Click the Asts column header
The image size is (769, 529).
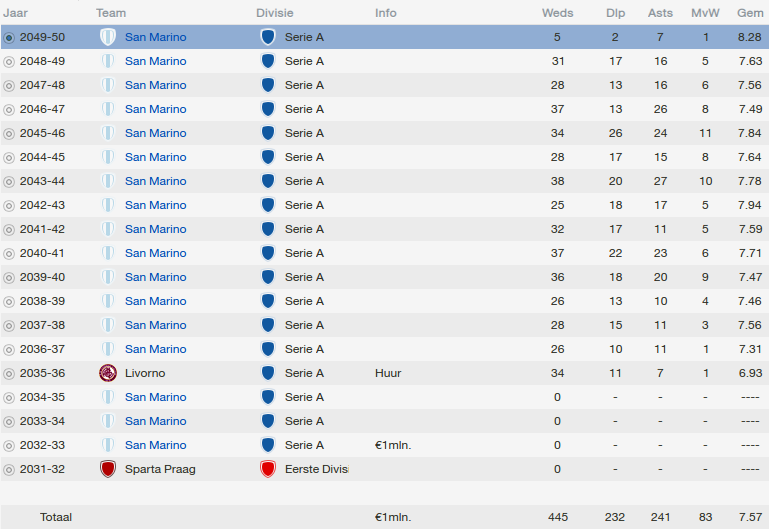click(660, 13)
